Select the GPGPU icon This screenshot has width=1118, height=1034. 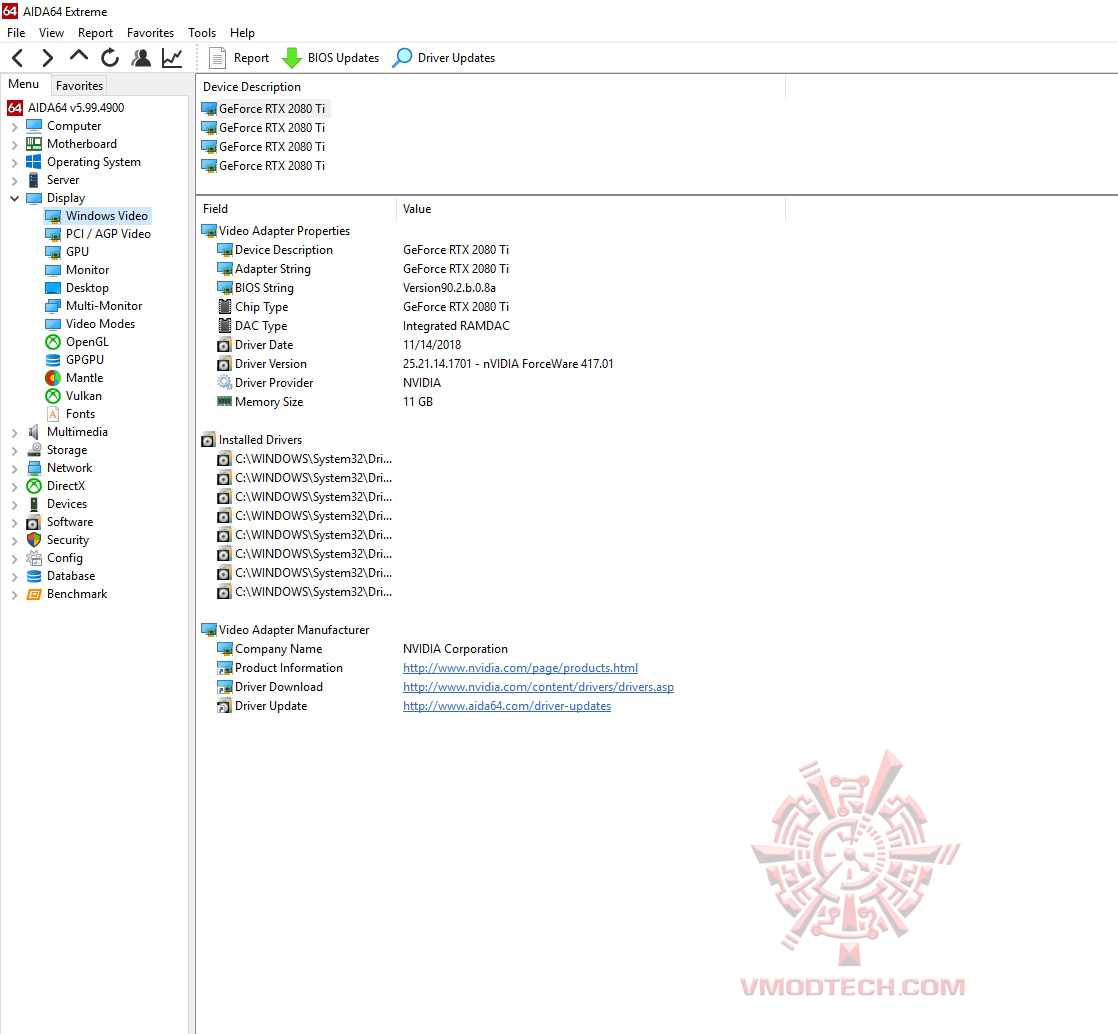[53, 360]
